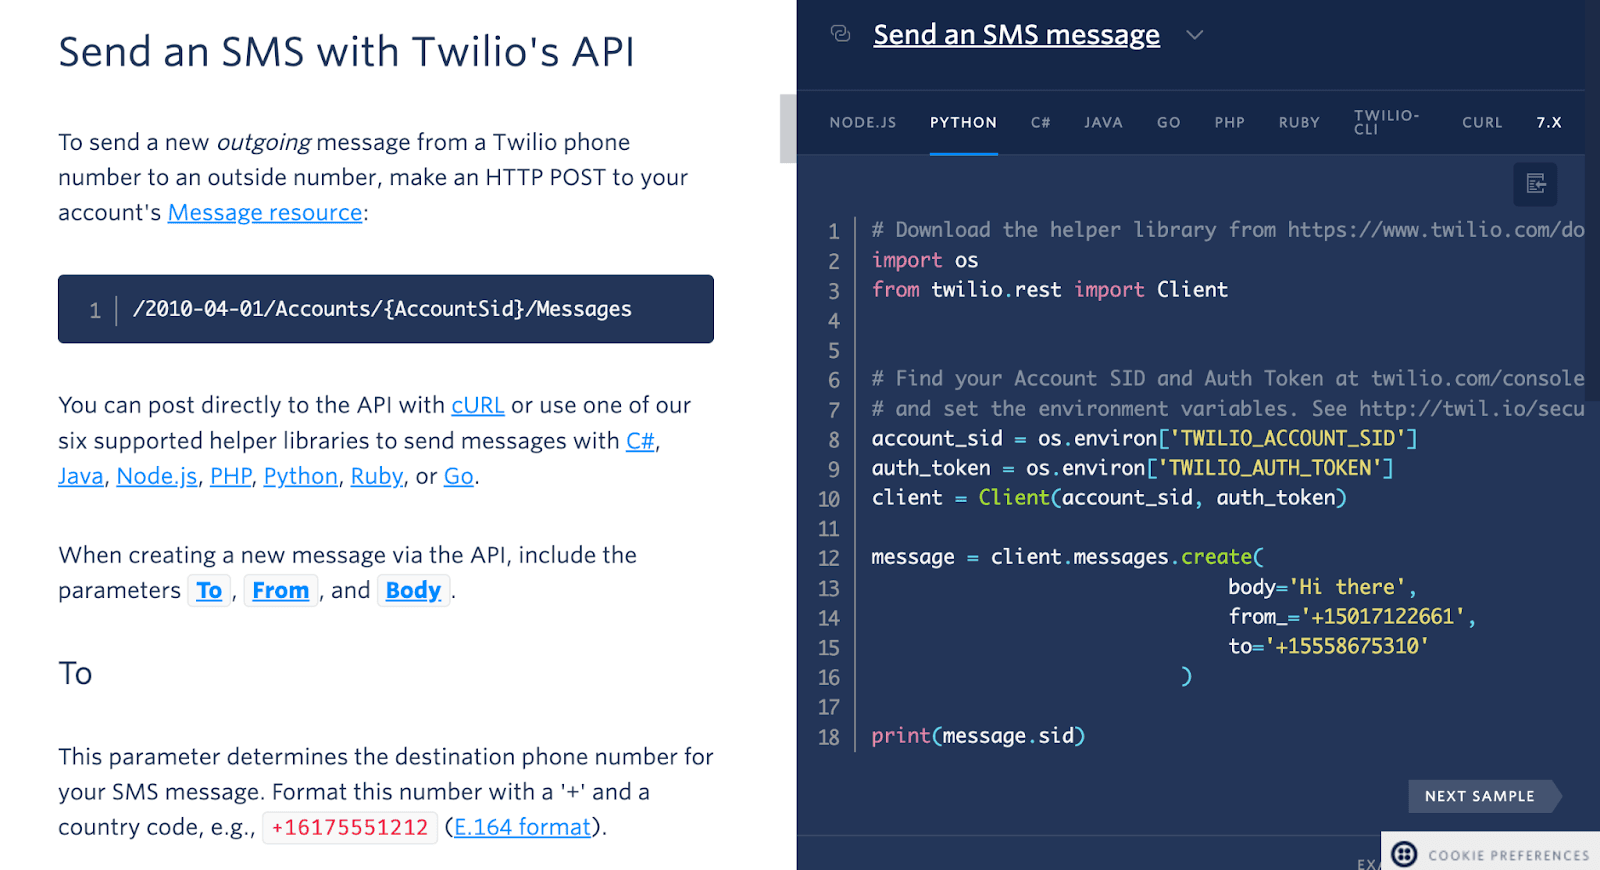Click the E.164 format link
Viewport: 1600px width, 870px height.
pos(522,828)
